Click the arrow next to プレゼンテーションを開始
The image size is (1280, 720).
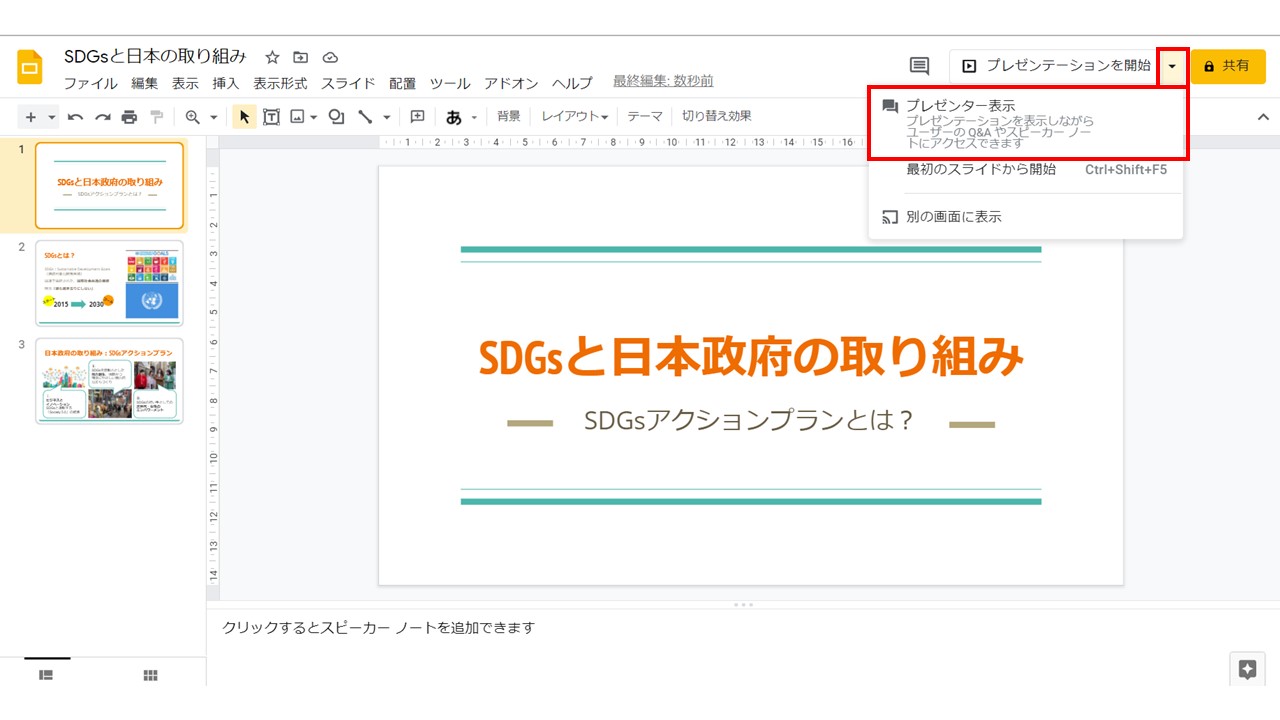point(1172,66)
